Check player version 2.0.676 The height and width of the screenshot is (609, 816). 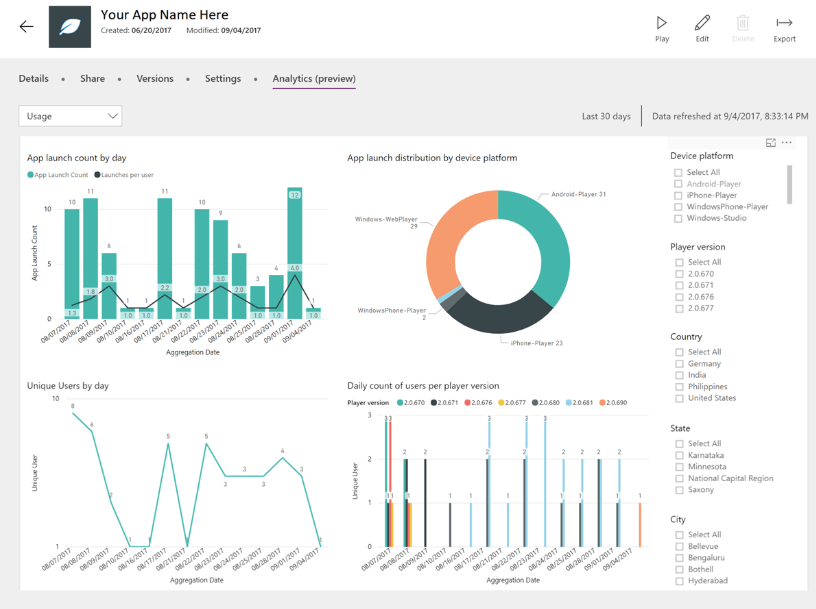point(679,297)
